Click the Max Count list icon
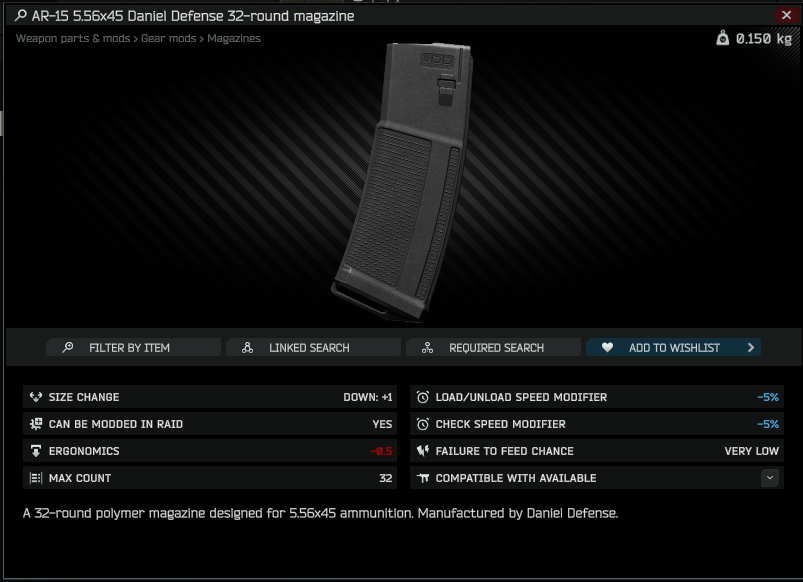Viewport: 803px width, 582px height. tap(36, 478)
